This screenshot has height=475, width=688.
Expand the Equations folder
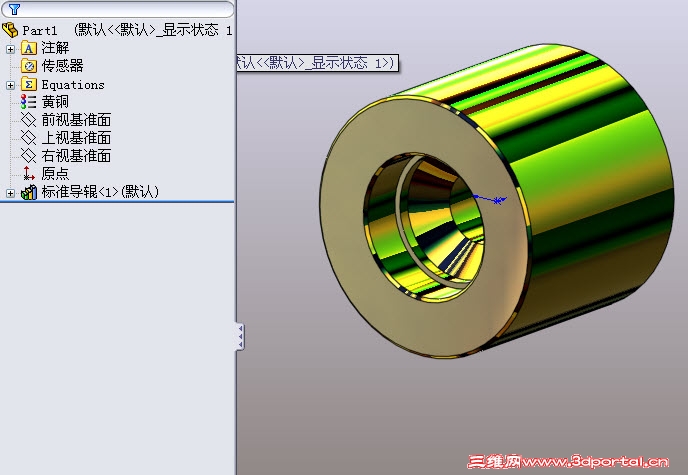point(10,85)
